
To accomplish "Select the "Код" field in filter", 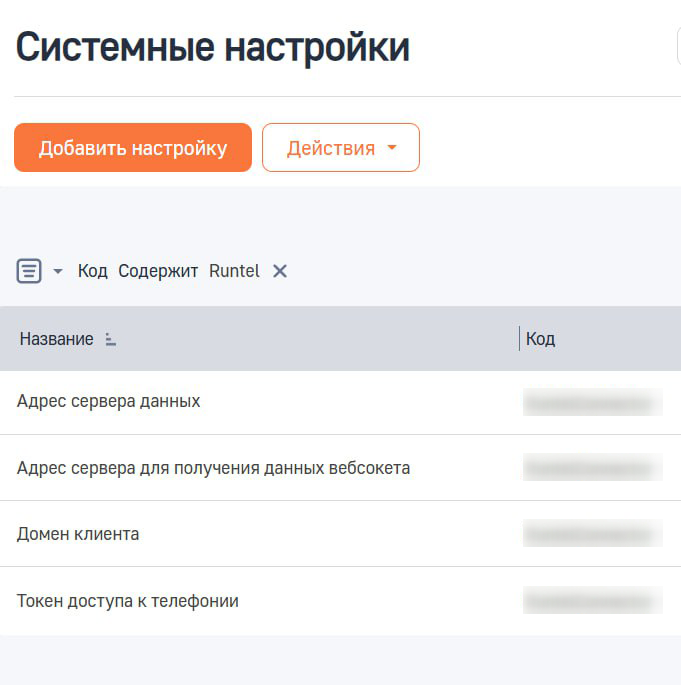I will click(x=92, y=271).
